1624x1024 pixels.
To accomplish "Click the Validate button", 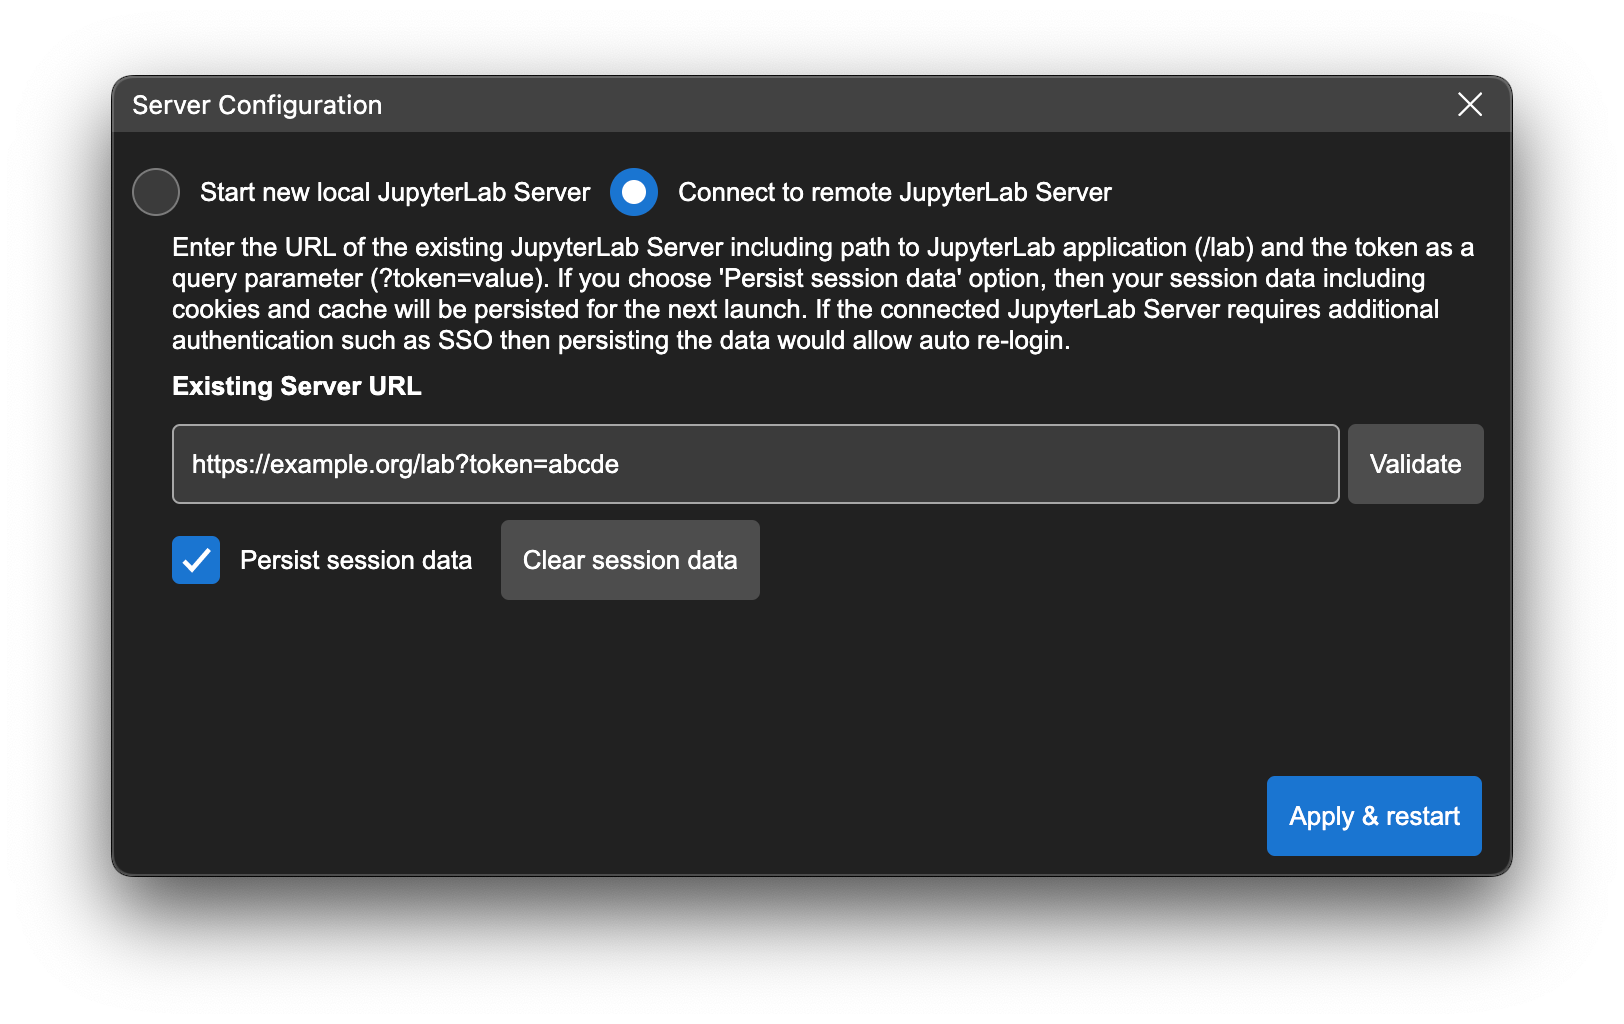I will point(1415,464).
